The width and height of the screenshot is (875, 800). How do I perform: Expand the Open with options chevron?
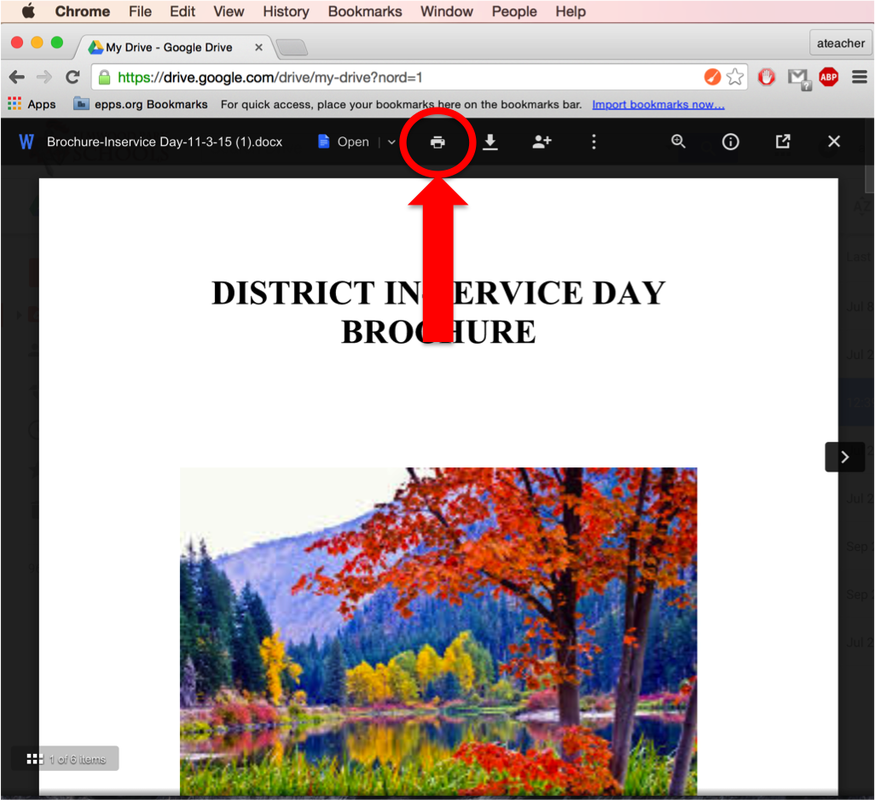click(x=391, y=142)
